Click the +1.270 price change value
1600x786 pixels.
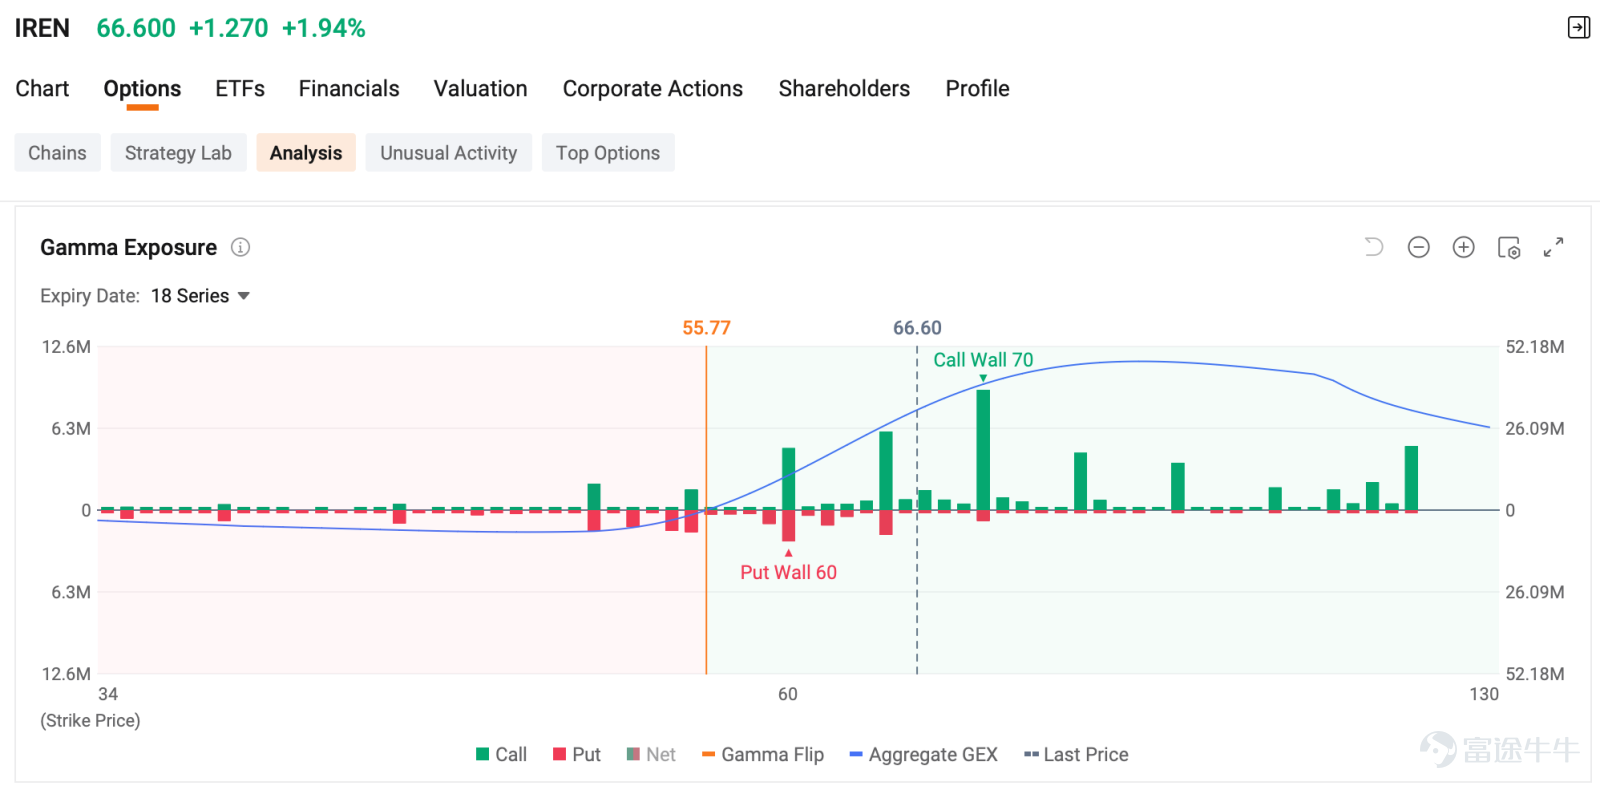(228, 28)
